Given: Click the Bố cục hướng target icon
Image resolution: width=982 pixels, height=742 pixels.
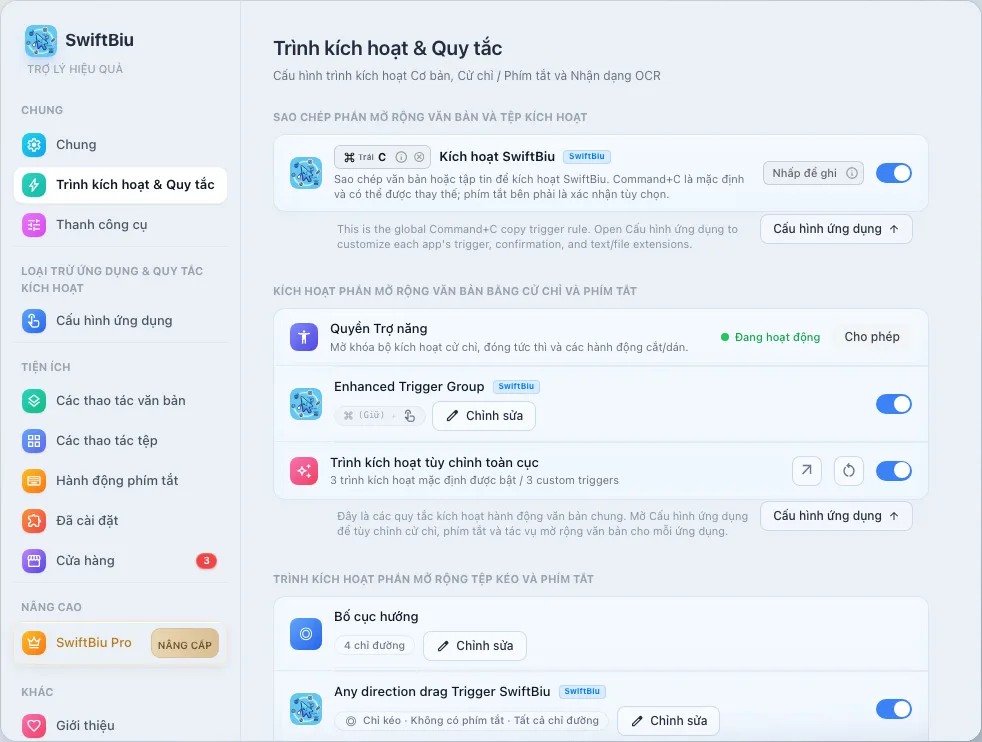Looking at the screenshot, I should click(x=306, y=634).
